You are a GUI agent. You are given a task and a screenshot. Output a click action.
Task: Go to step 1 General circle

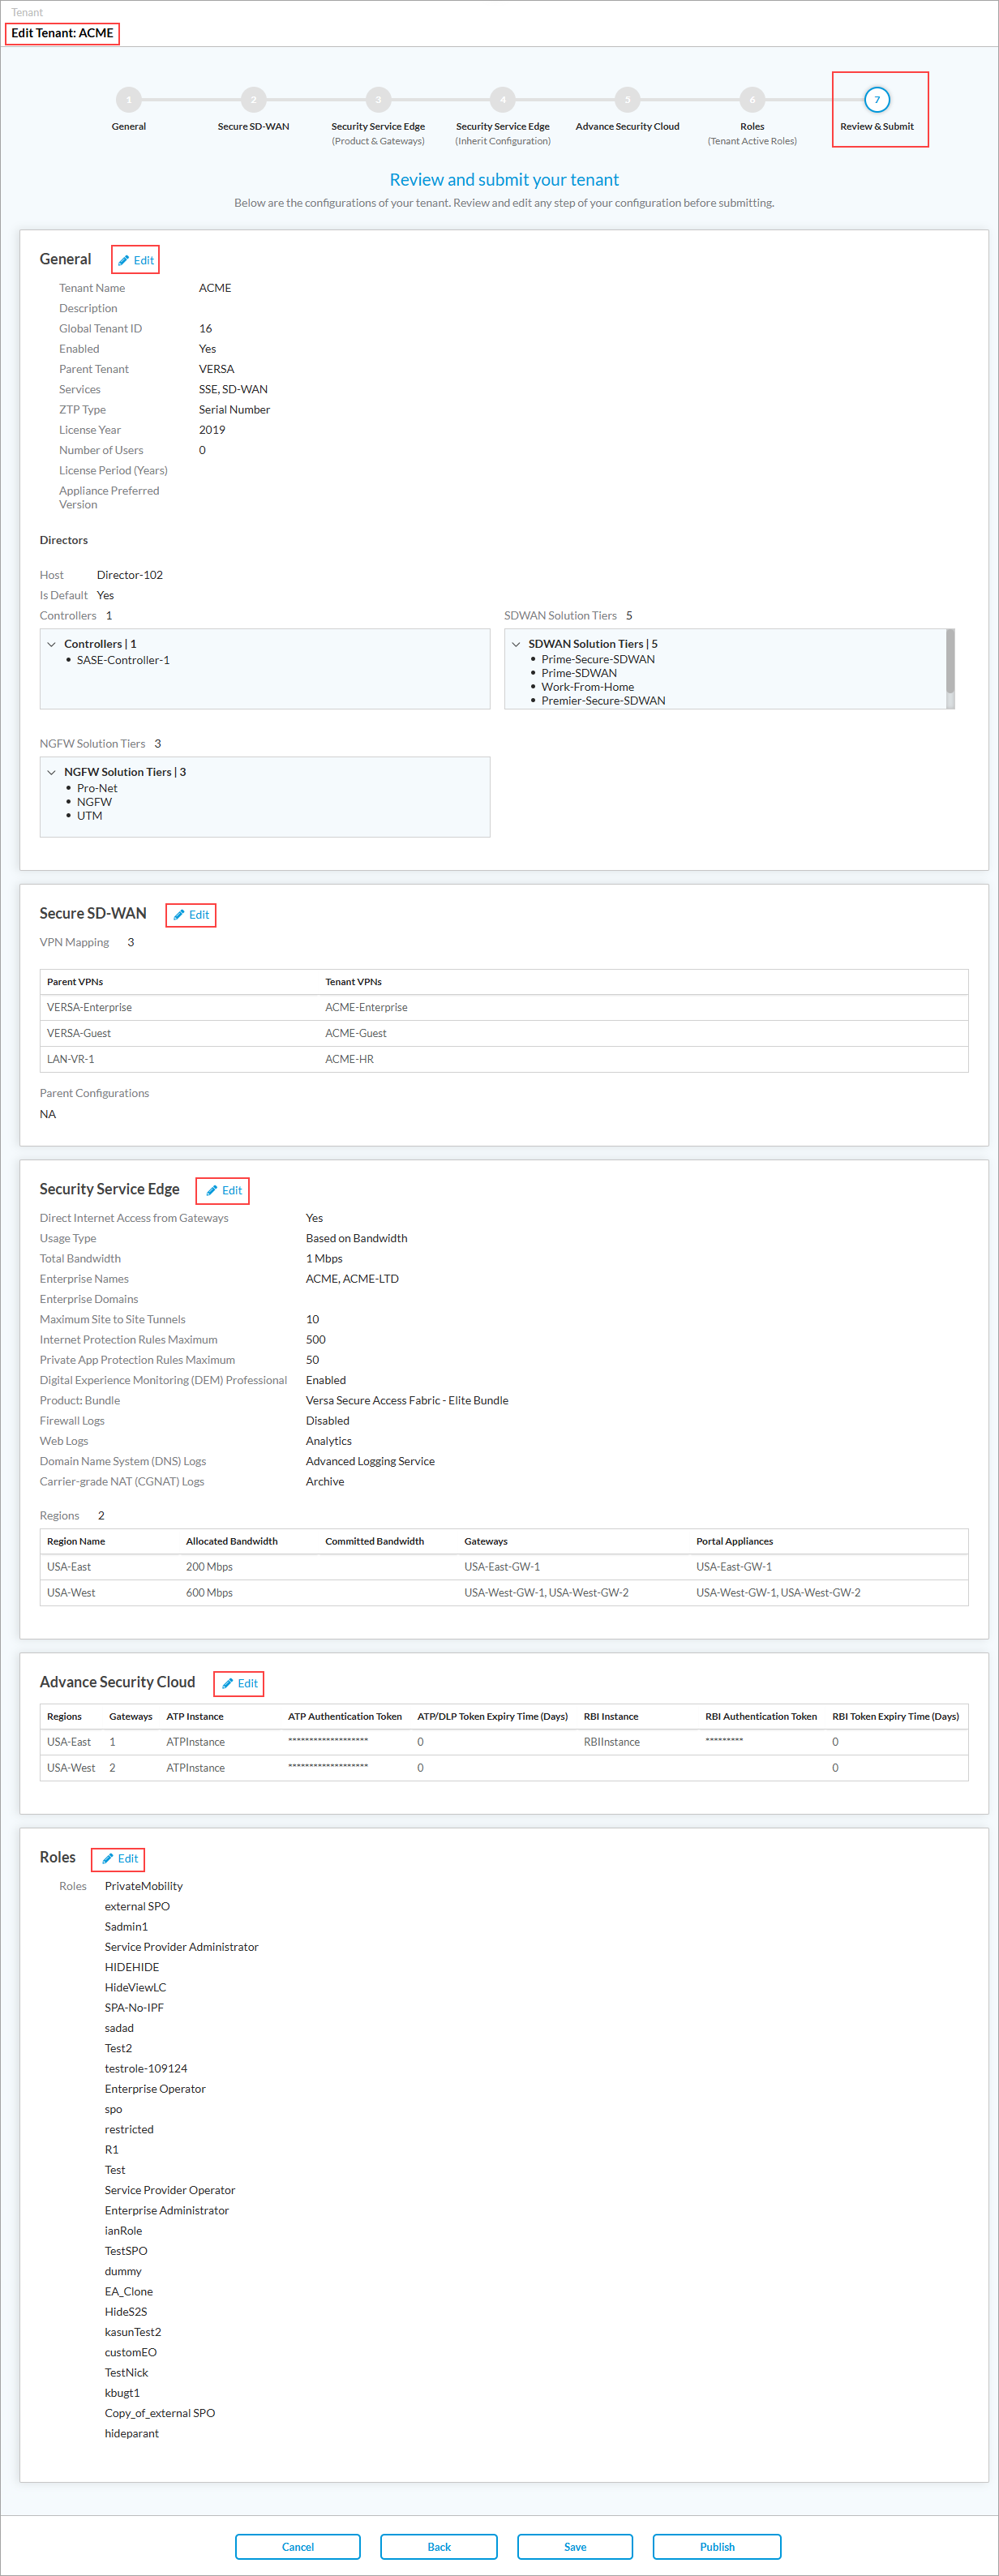[129, 100]
